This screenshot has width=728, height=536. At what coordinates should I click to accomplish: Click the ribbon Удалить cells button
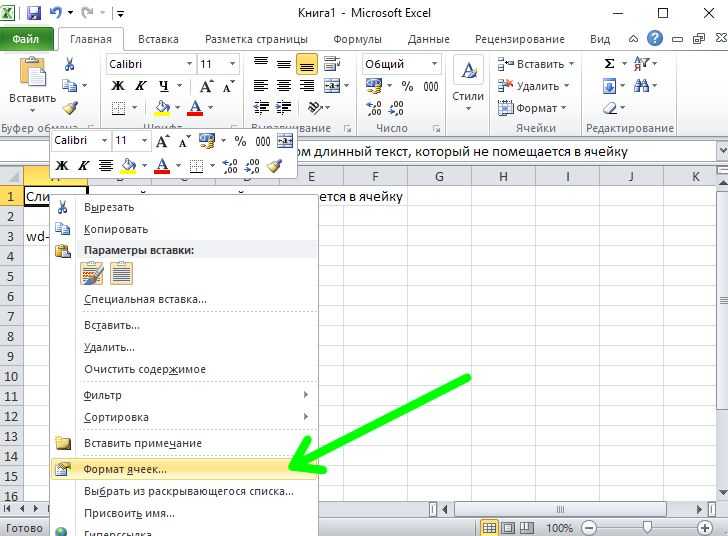pyautogui.click(x=533, y=86)
